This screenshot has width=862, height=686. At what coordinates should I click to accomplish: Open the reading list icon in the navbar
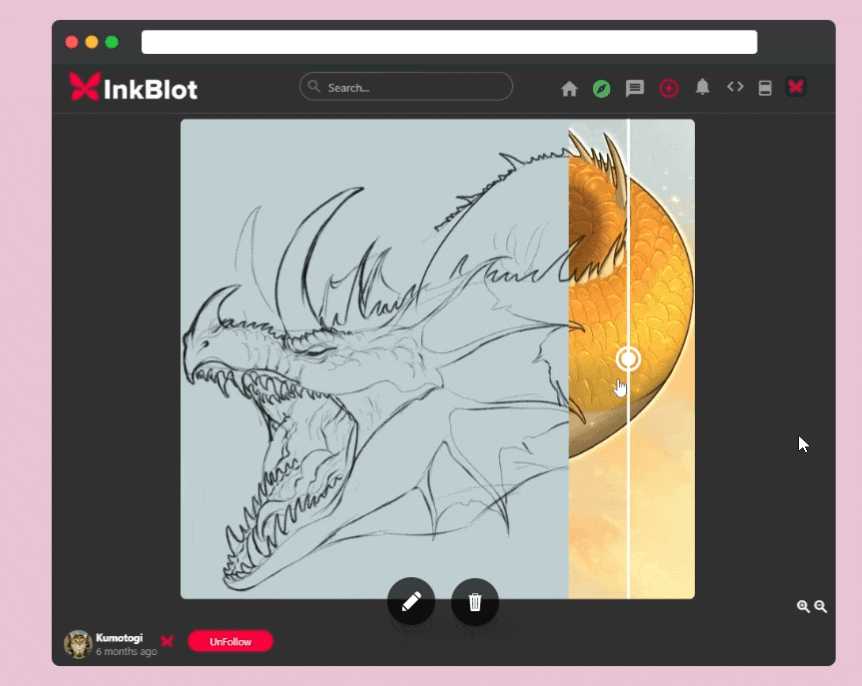click(x=766, y=88)
